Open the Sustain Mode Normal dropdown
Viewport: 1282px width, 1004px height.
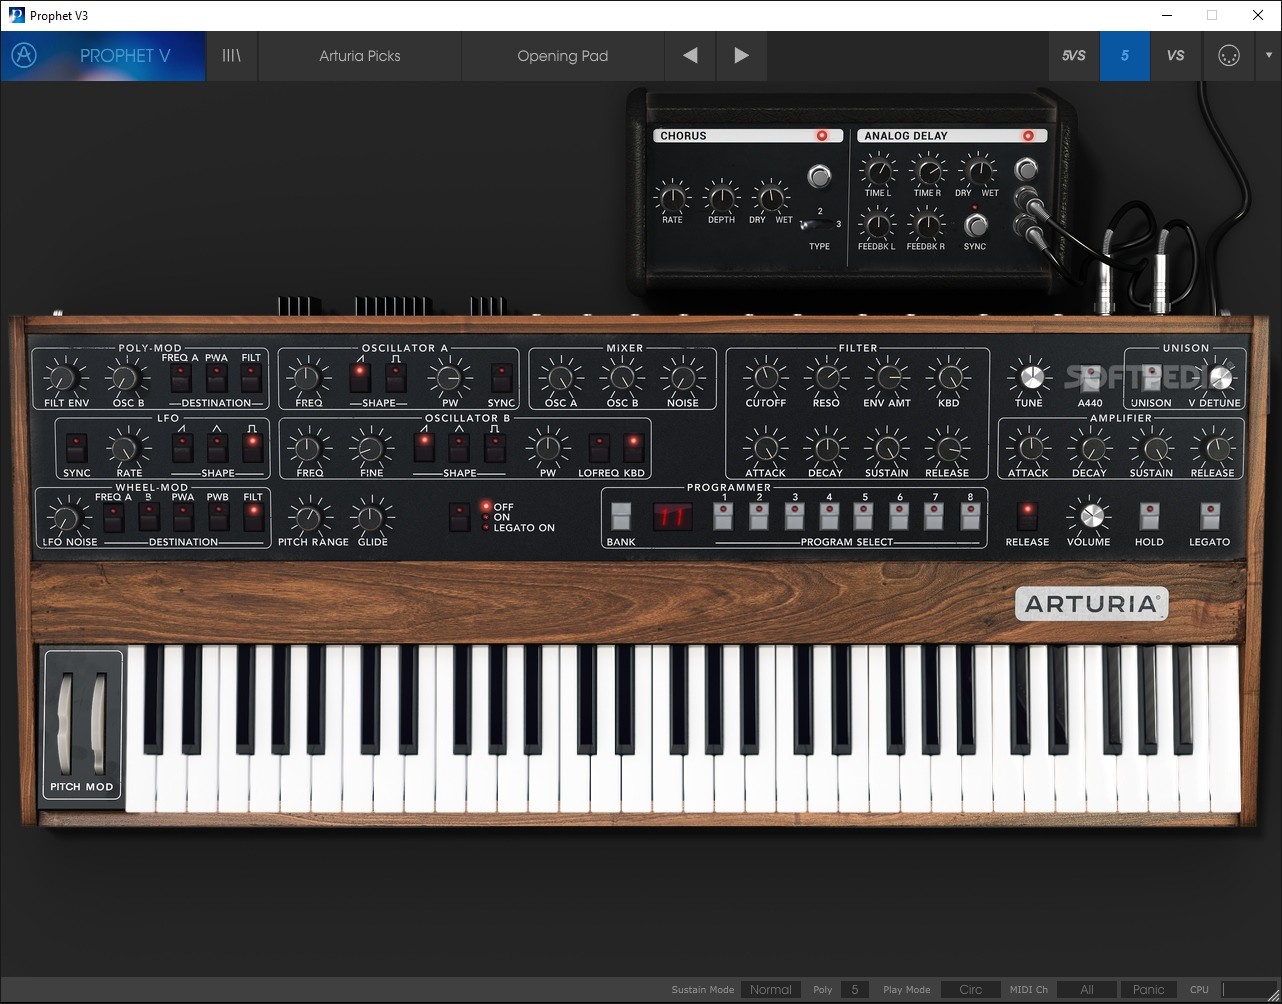[x=771, y=990]
